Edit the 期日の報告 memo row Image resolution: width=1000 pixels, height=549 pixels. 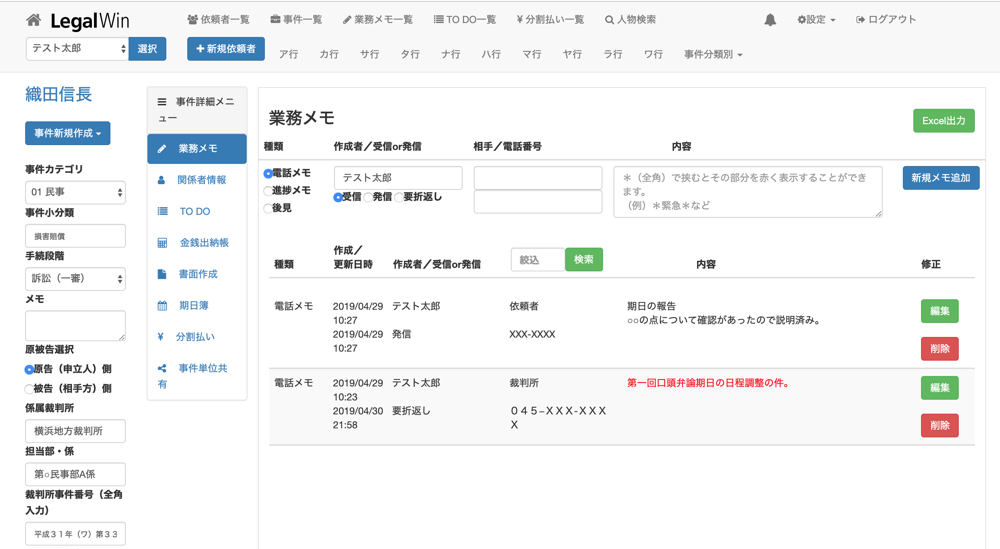tap(939, 311)
